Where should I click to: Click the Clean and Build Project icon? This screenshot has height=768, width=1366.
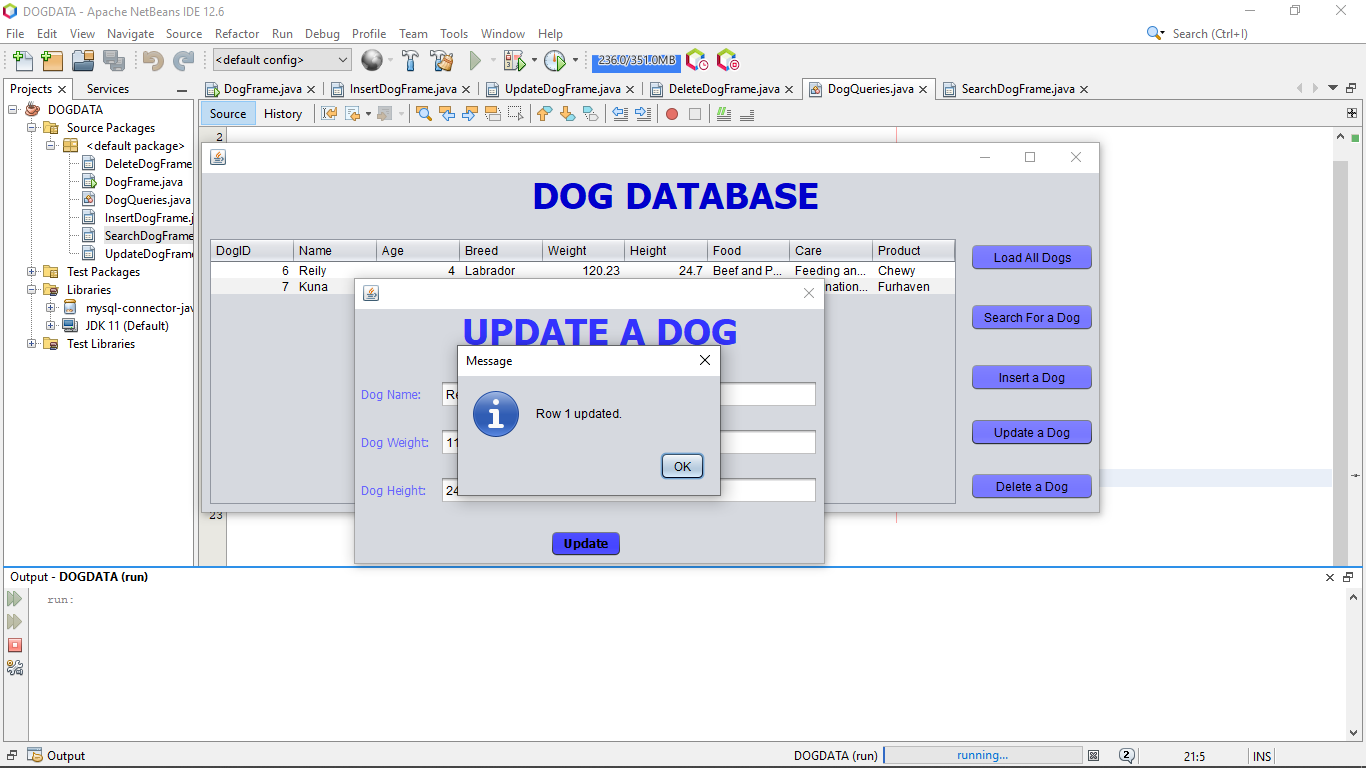441,61
